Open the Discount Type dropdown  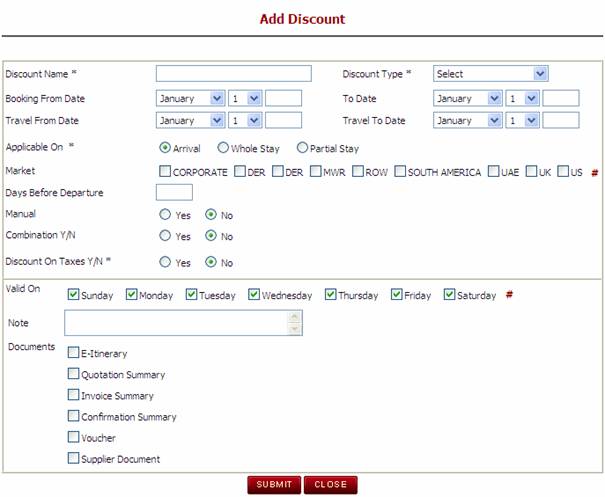coord(490,73)
